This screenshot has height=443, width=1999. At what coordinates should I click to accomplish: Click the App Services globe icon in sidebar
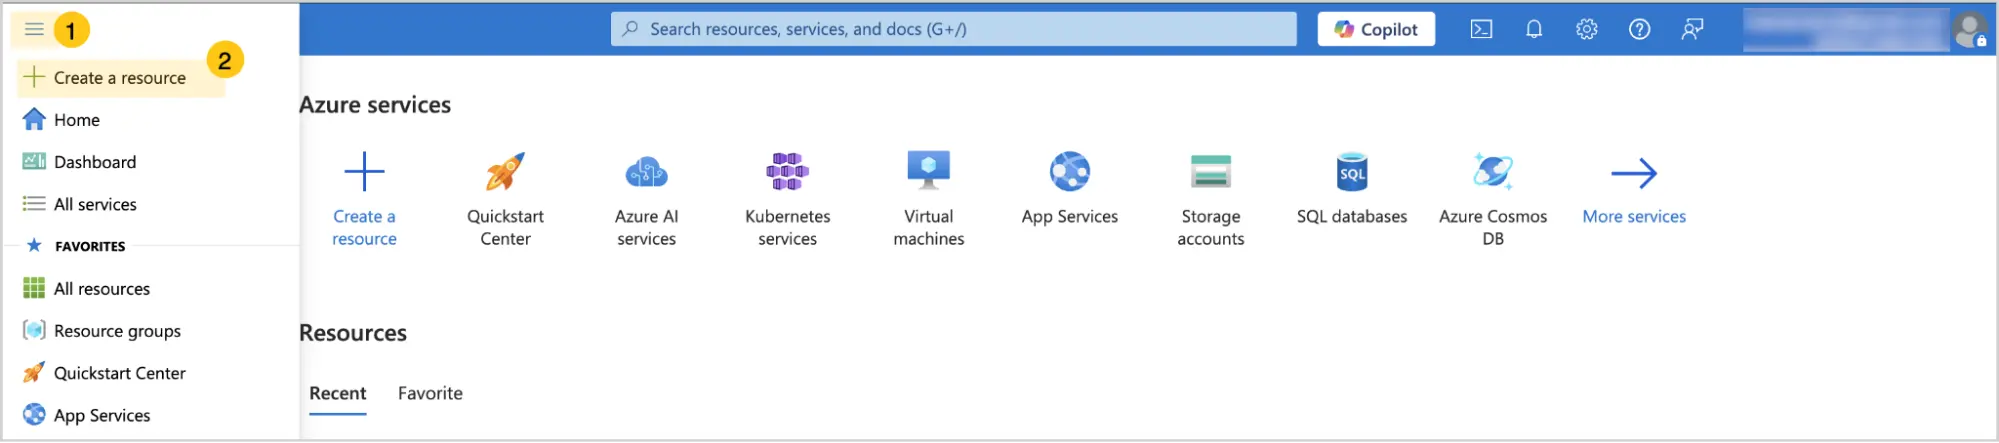tap(34, 414)
